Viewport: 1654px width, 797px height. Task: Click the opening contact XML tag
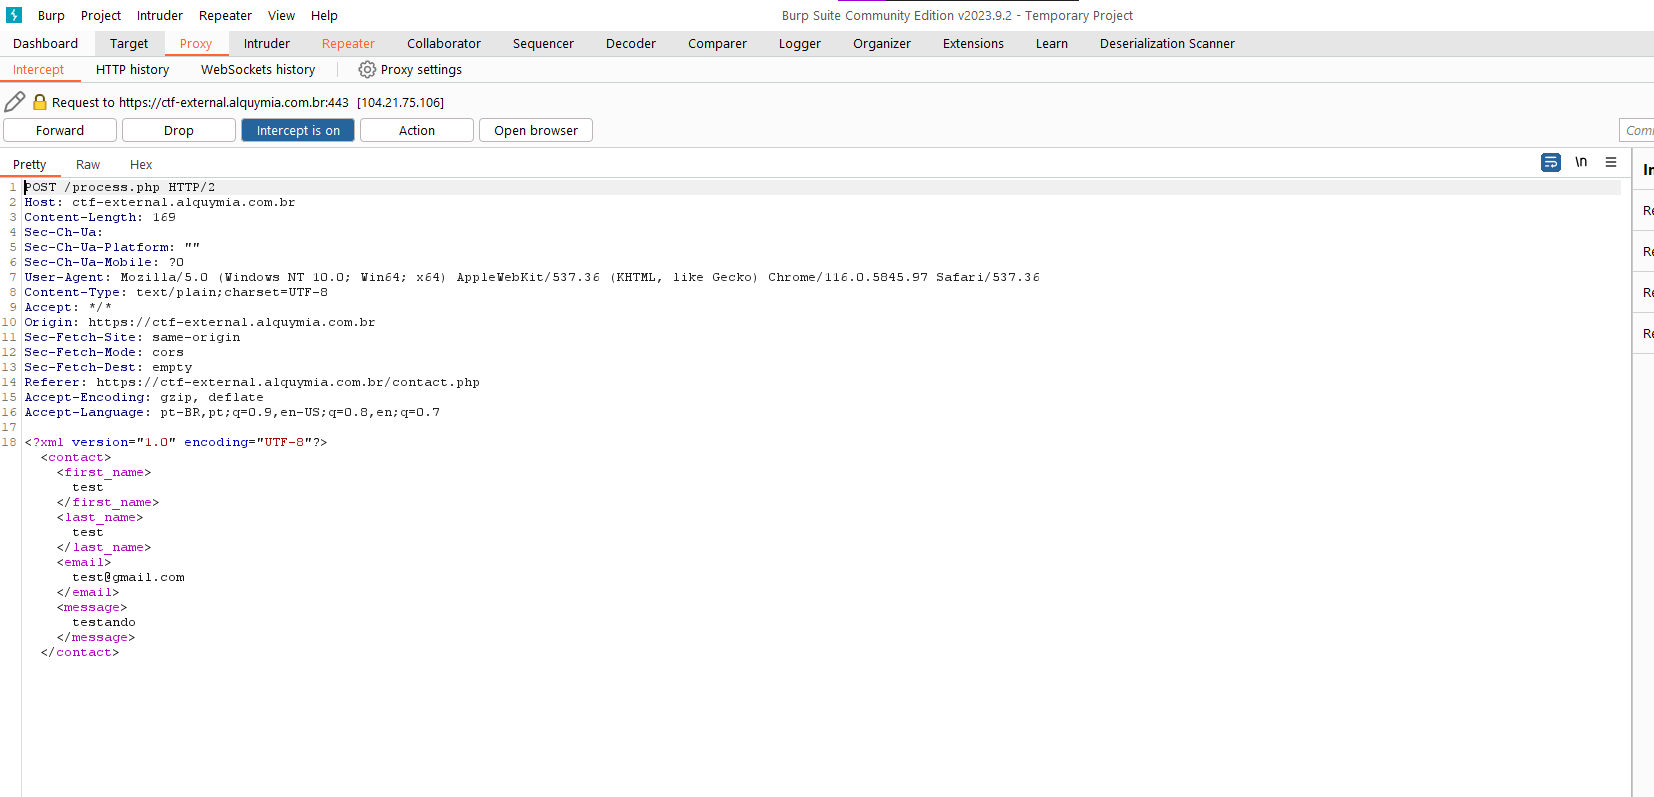pyautogui.click(x=76, y=457)
